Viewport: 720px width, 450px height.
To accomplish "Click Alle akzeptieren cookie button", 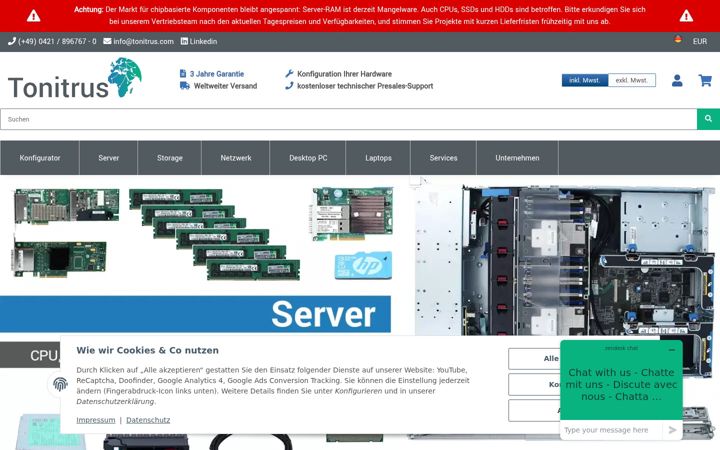I will 534,359.
